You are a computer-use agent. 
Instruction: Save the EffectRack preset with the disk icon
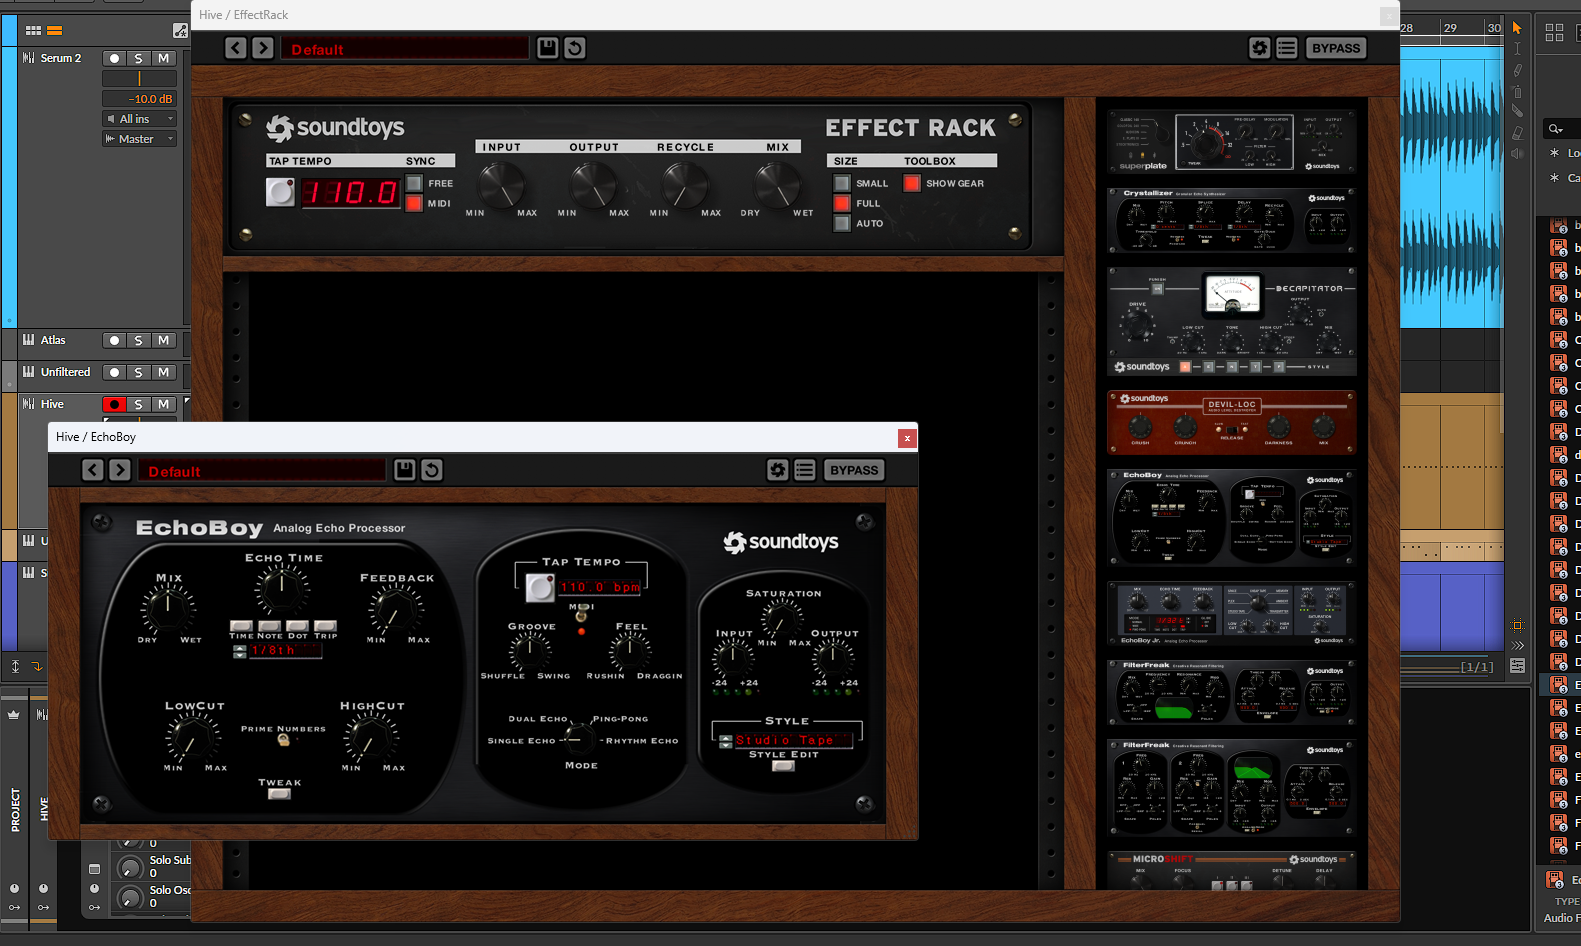547,48
